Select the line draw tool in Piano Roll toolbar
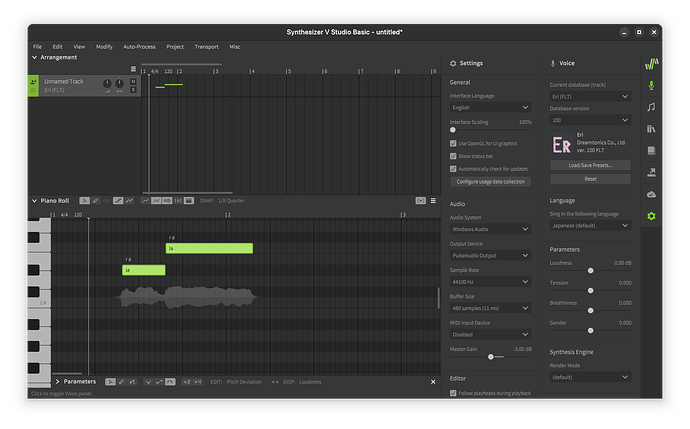The width and height of the screenshot is (690, 429). pos(118,201)
